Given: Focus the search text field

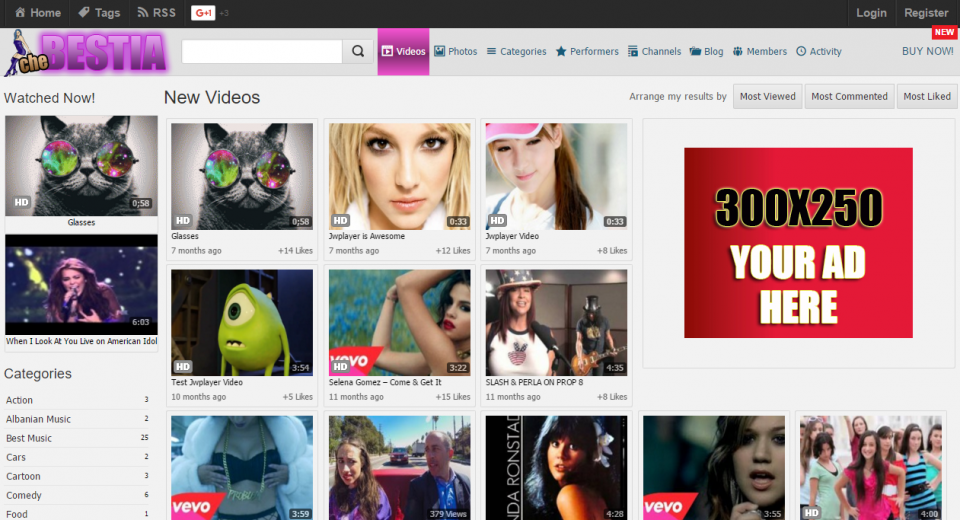Looking at the screenshot, I should pos(262,51).
